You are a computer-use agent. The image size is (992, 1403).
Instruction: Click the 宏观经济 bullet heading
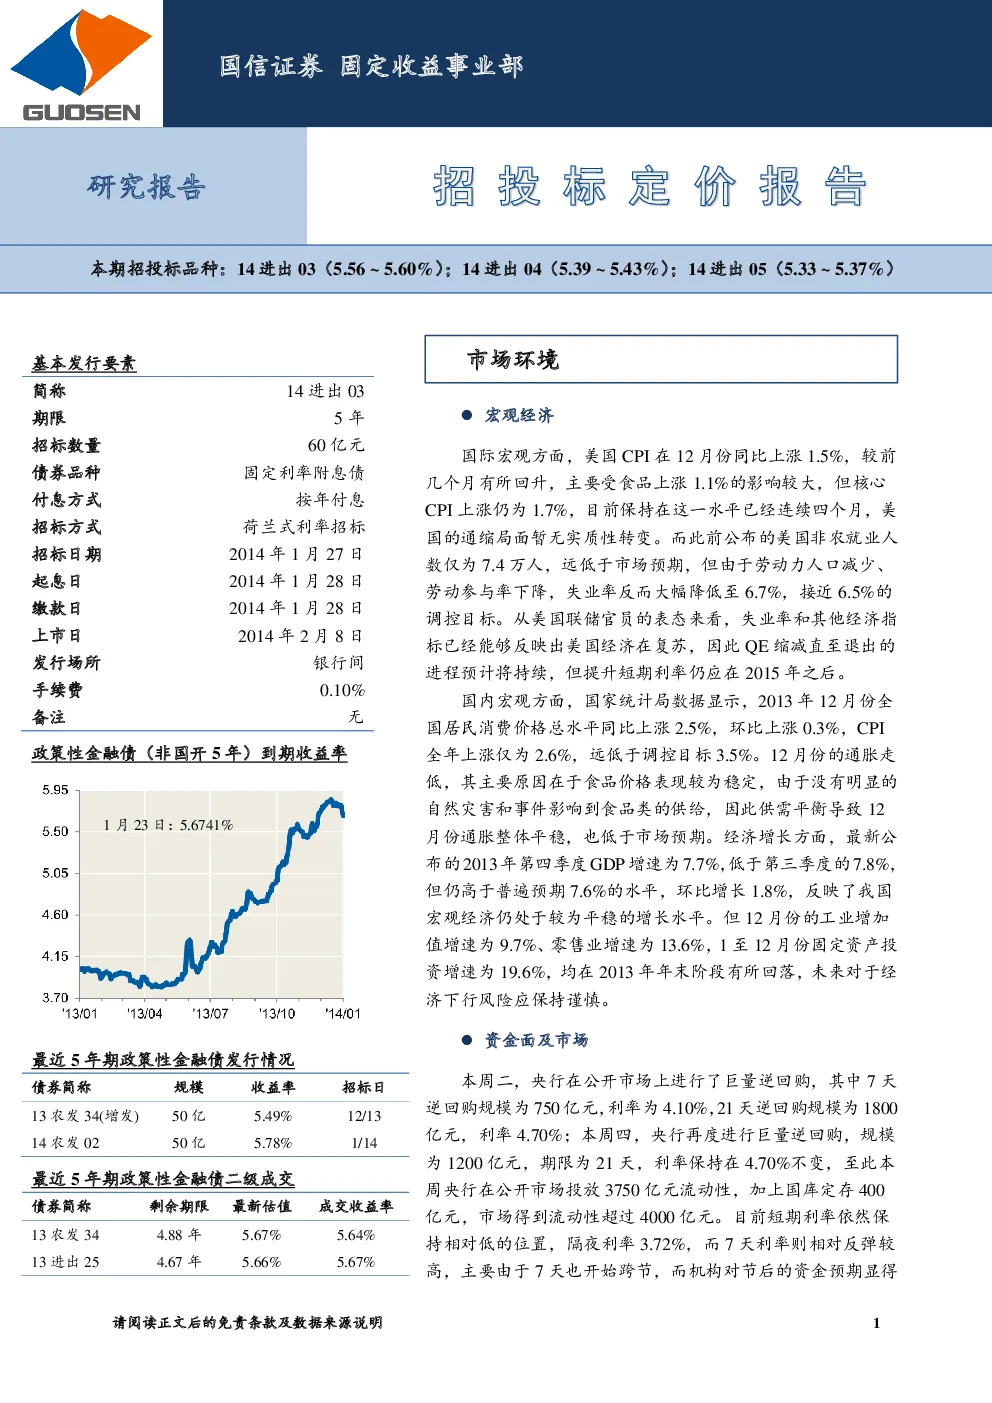(x=519, y=415)
